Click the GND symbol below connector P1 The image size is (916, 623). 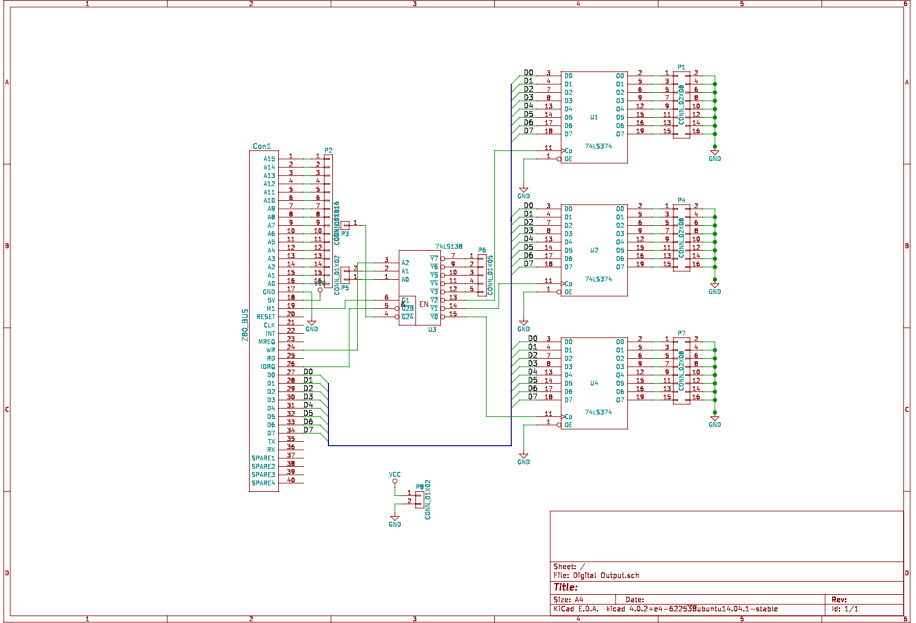[x=715, y=153]
